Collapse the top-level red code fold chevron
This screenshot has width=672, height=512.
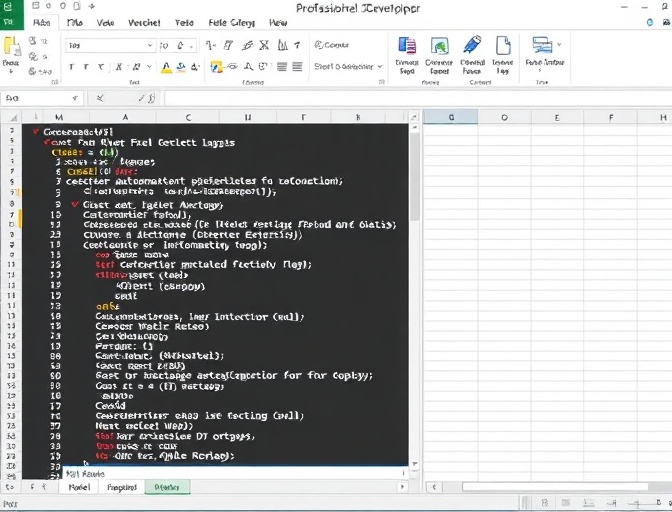click(36, 131)
